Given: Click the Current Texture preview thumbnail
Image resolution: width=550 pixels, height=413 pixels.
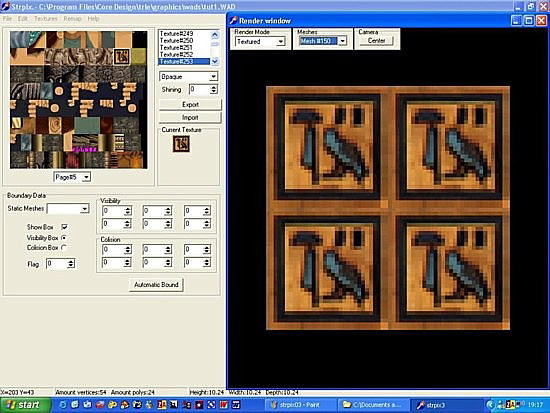Looking at the screenshot, I should (x=181, y=144).
